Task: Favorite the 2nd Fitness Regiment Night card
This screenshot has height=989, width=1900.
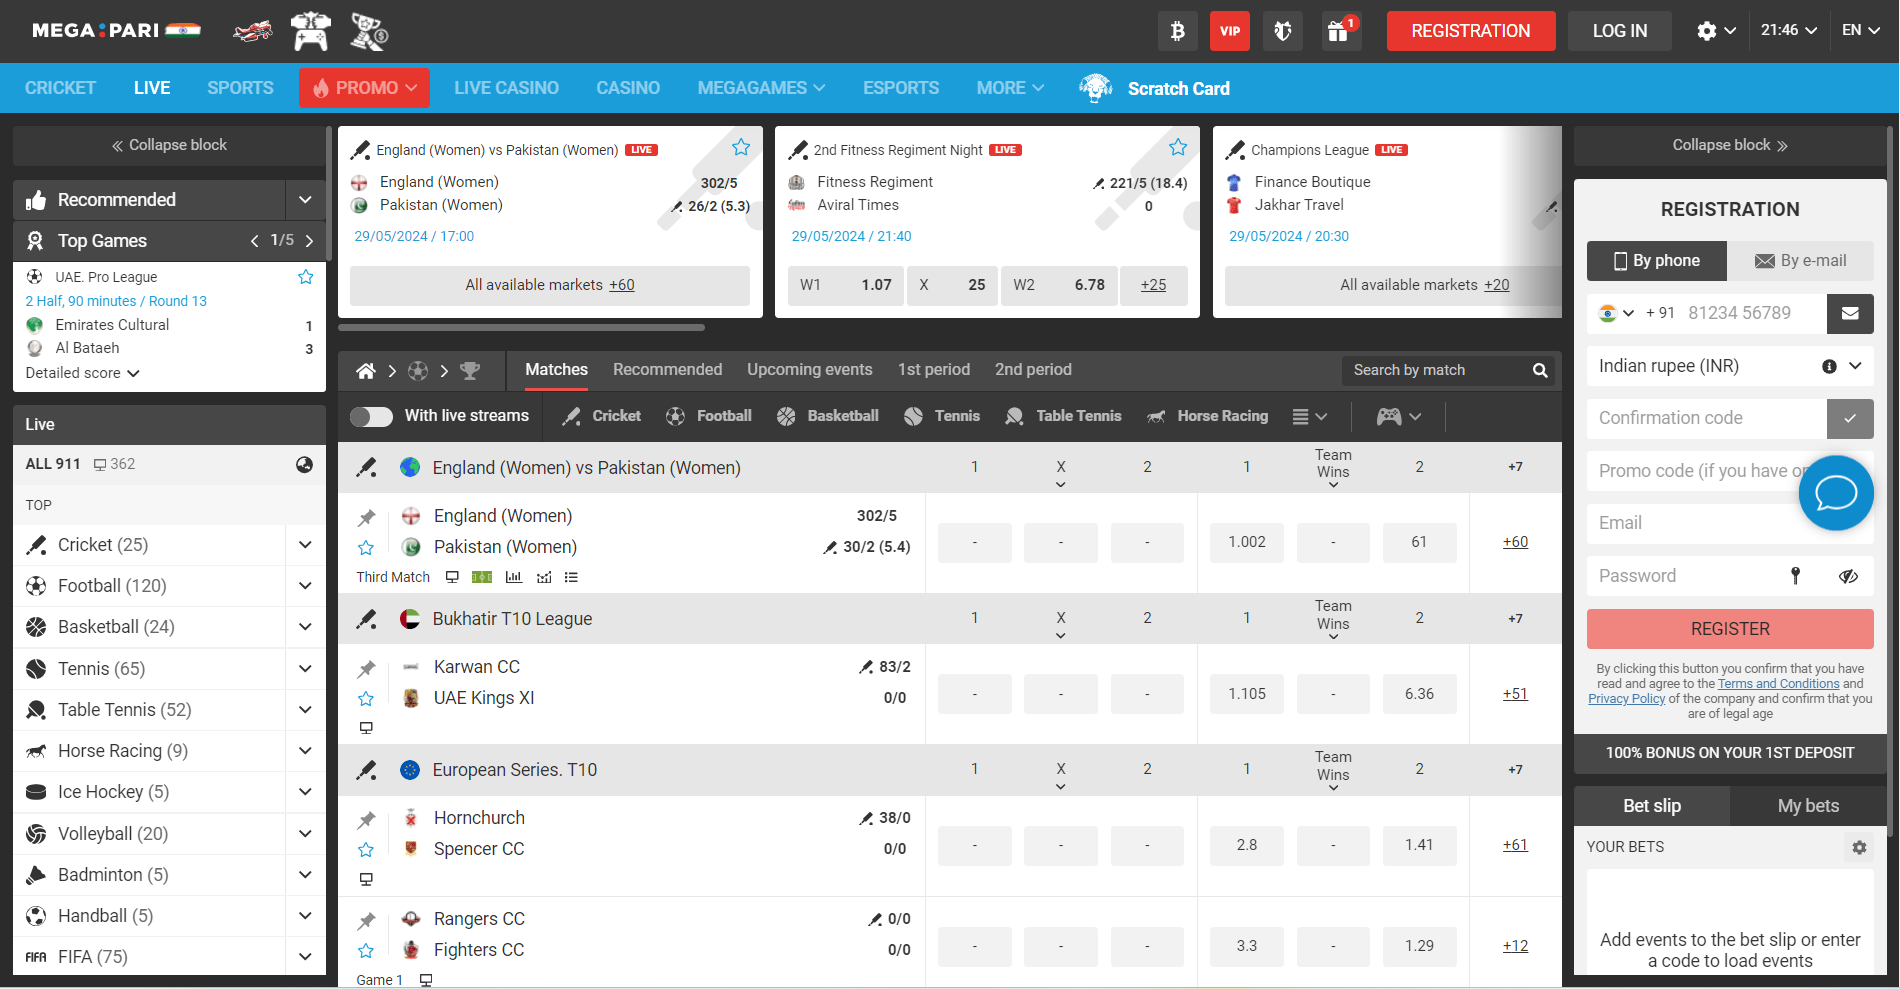Action: click(x=1178, y=148)
